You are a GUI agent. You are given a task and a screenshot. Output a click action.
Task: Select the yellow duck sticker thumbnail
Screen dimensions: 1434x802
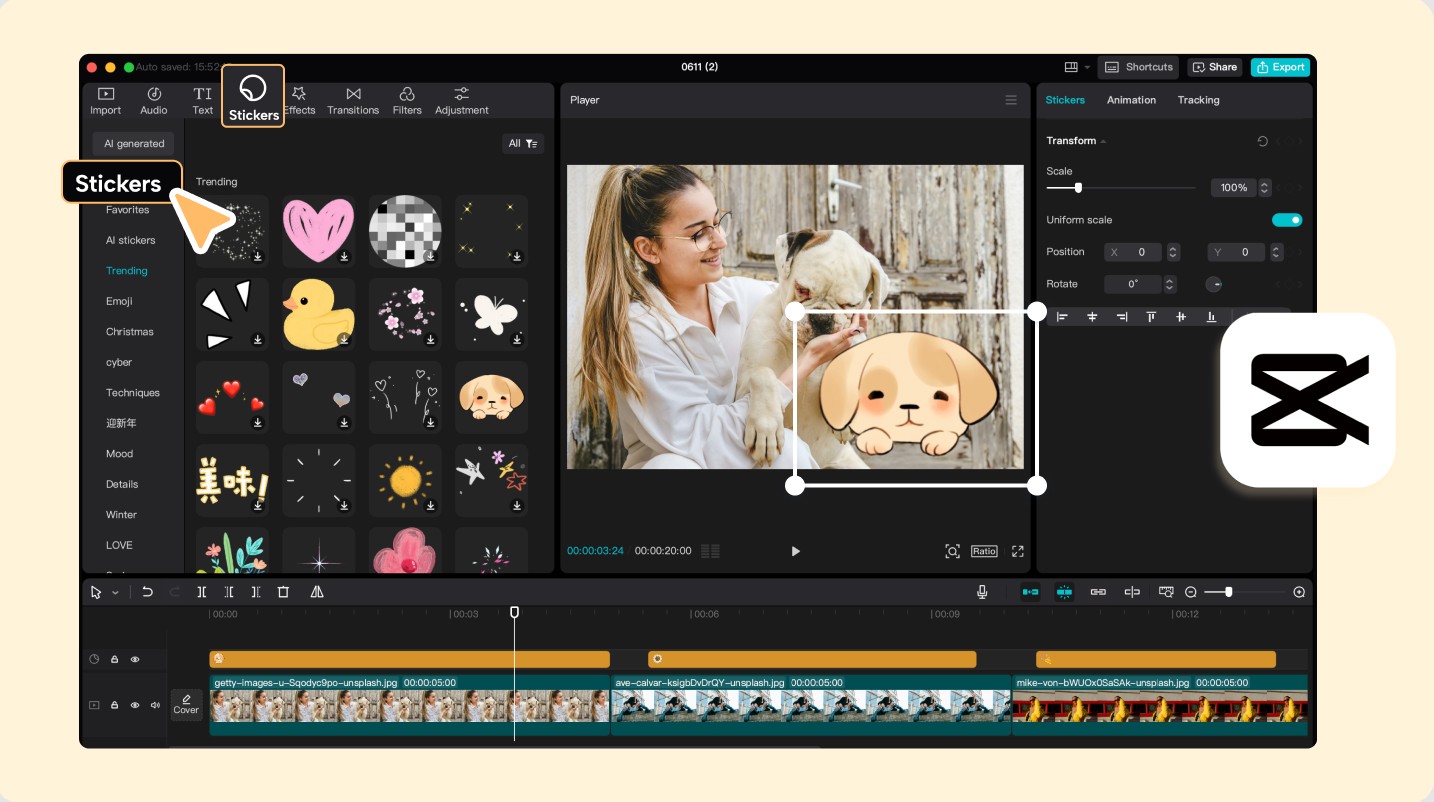(317, 313)
